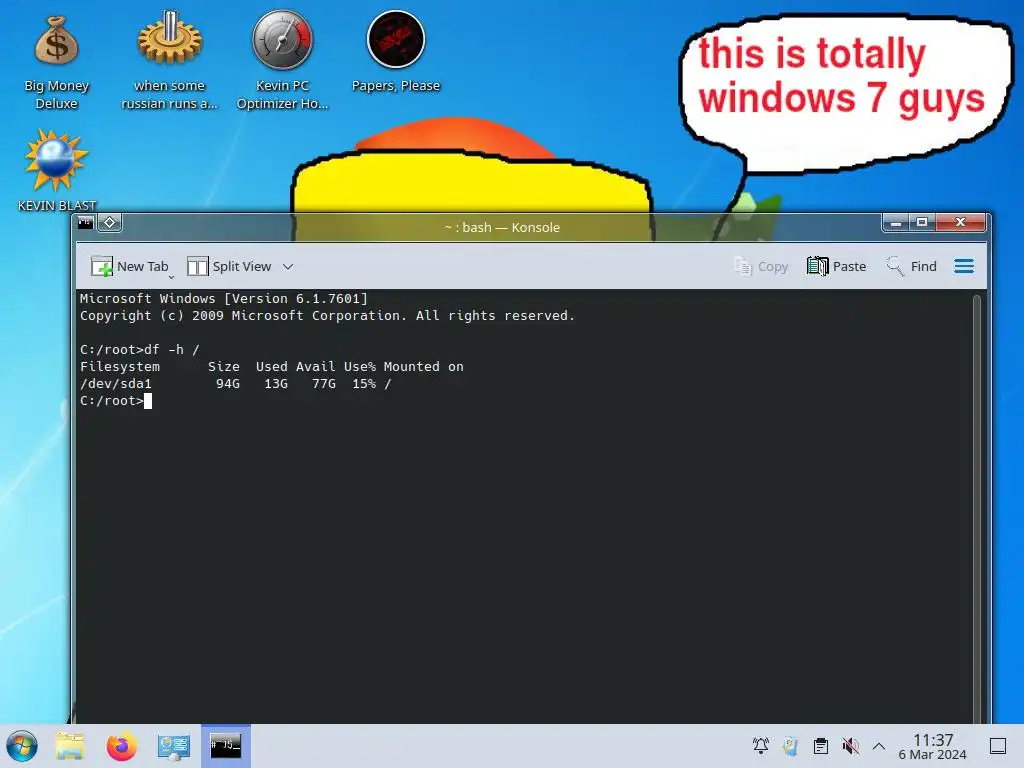Toggle the pin-on-all-desktops titlebar button
Viewport: 1024px width, 768px height.
click(x=110, y=223)
